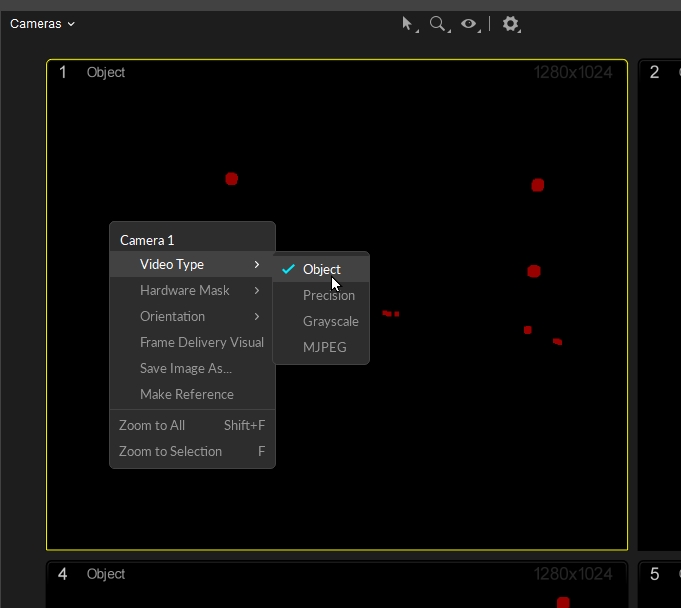Image resolution: width=681 pixels, height=608 pixels.
Task: Click camera 2 view number label
Action: [655, 72]
